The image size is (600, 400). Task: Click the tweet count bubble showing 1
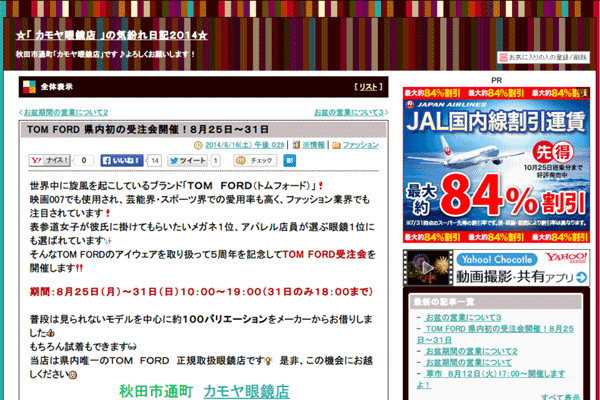215,160
